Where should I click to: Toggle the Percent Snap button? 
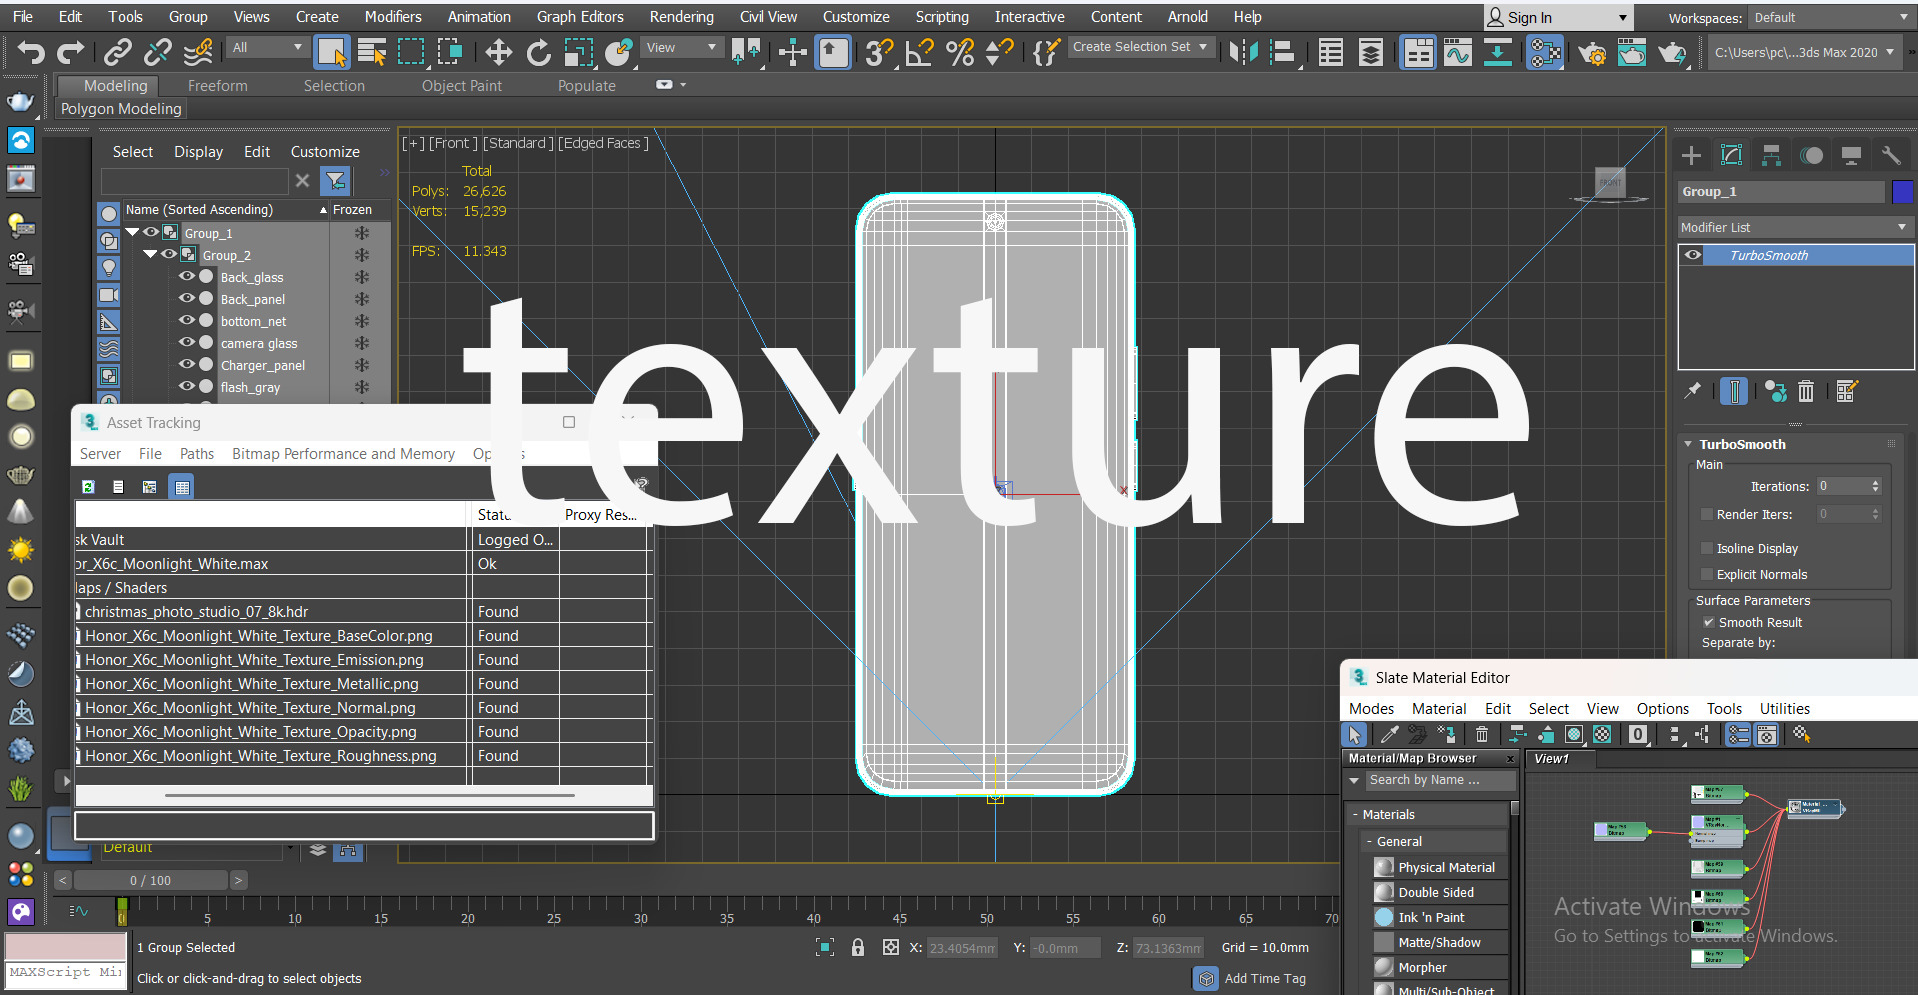pos(960,52)
